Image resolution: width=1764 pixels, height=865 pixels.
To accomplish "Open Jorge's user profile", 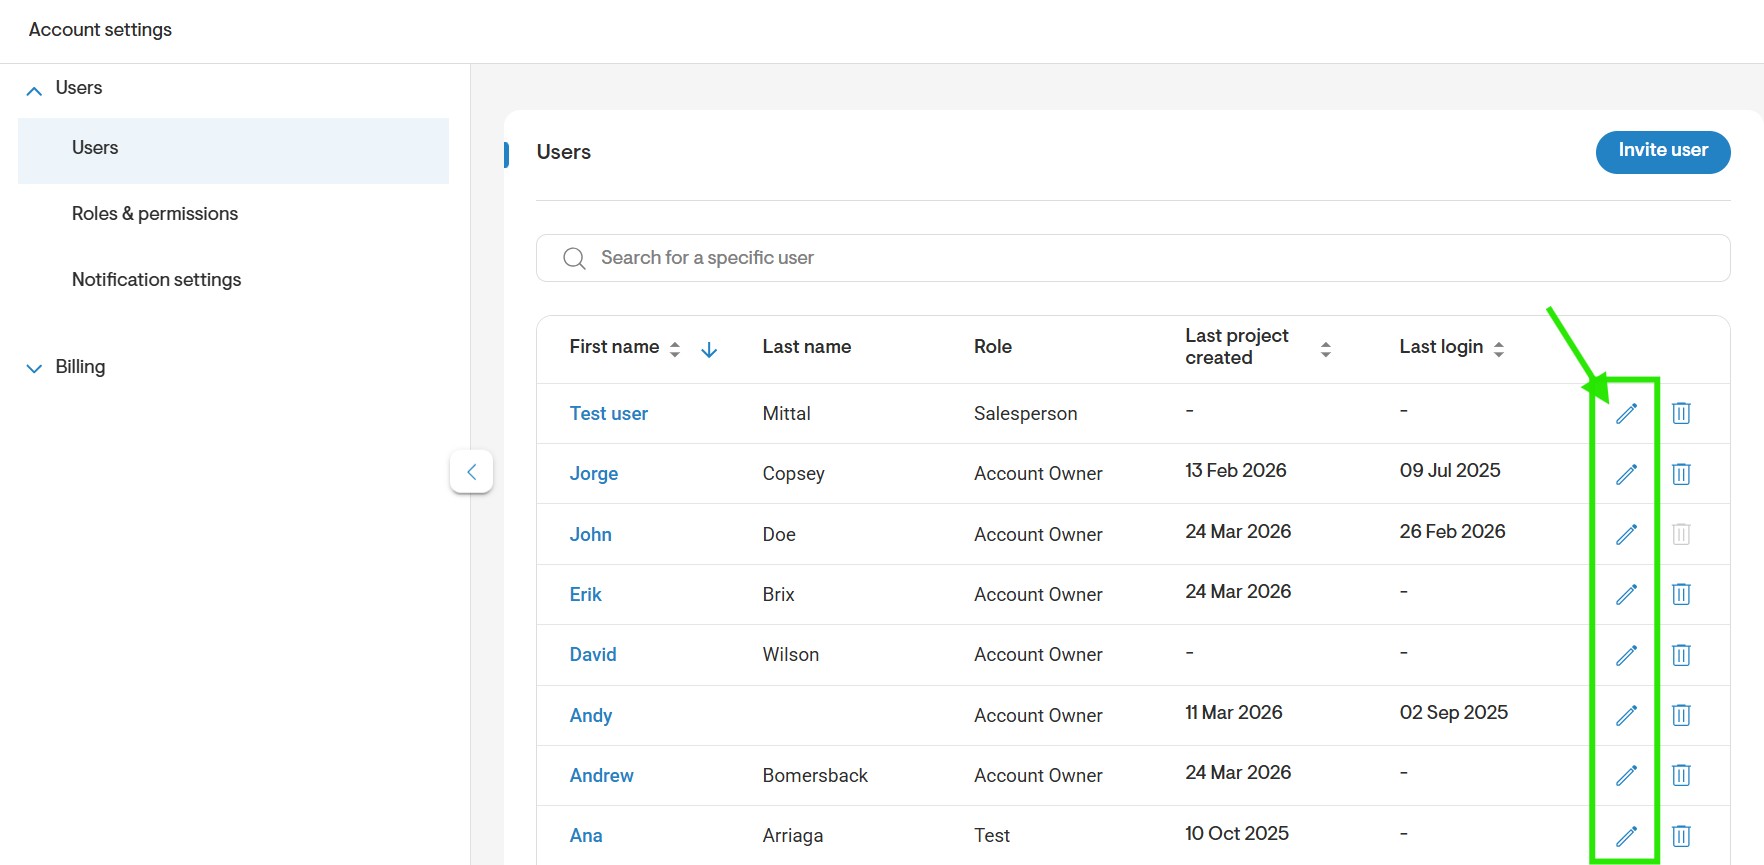I will point(594,474).
